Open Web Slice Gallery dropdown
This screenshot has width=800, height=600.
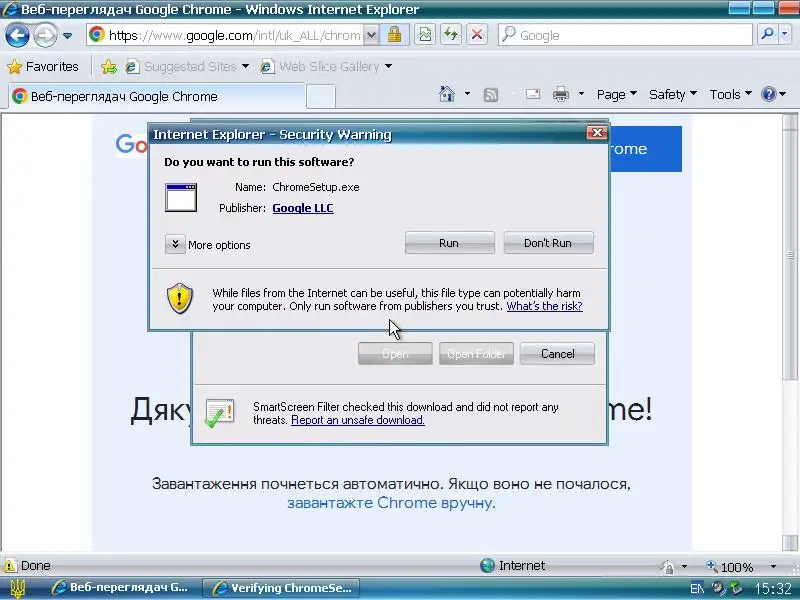(x=327, y=66)
